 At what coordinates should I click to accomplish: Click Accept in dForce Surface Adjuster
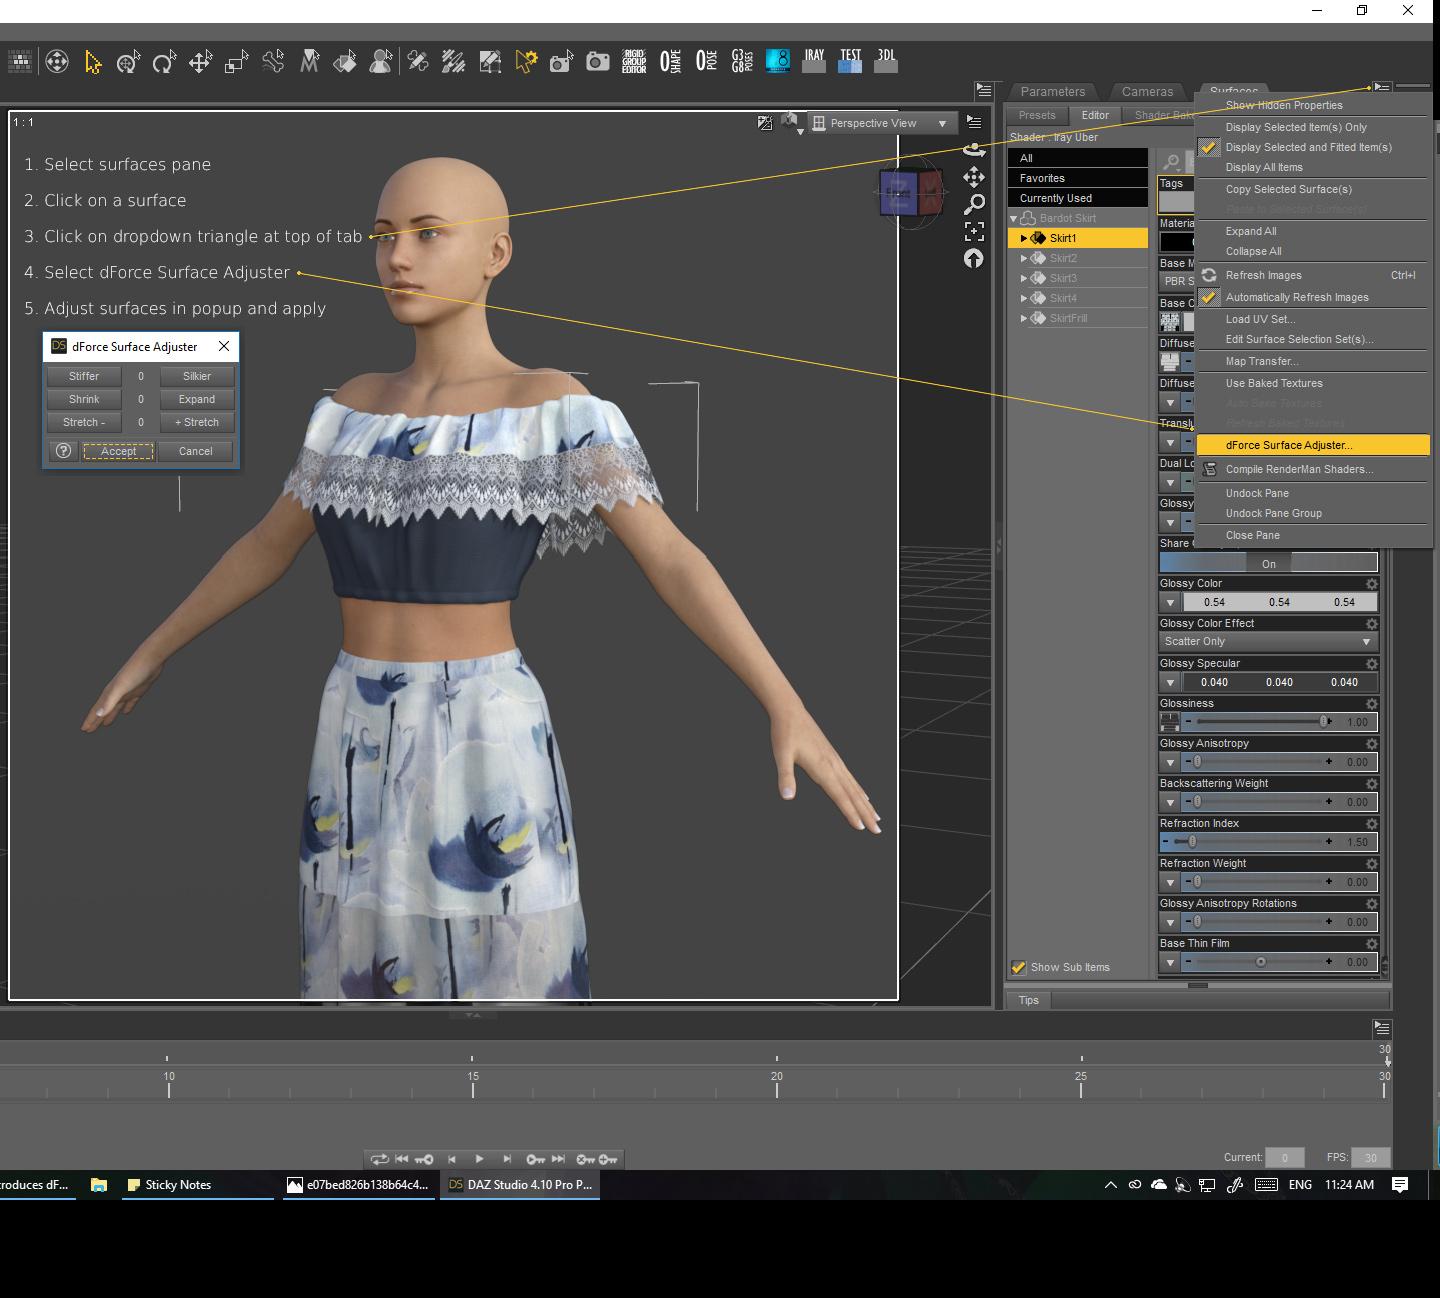(x=118, y=451)
